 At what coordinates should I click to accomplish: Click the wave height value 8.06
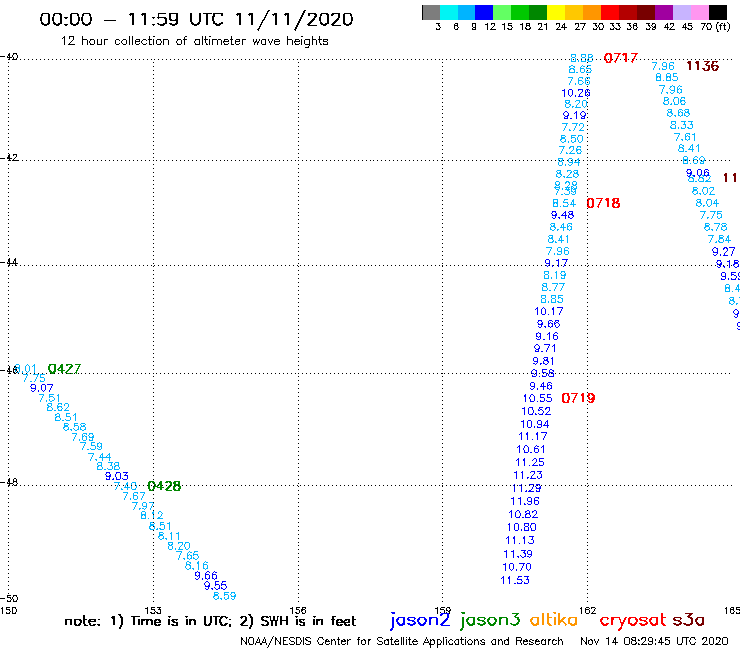tap(674, 101)
